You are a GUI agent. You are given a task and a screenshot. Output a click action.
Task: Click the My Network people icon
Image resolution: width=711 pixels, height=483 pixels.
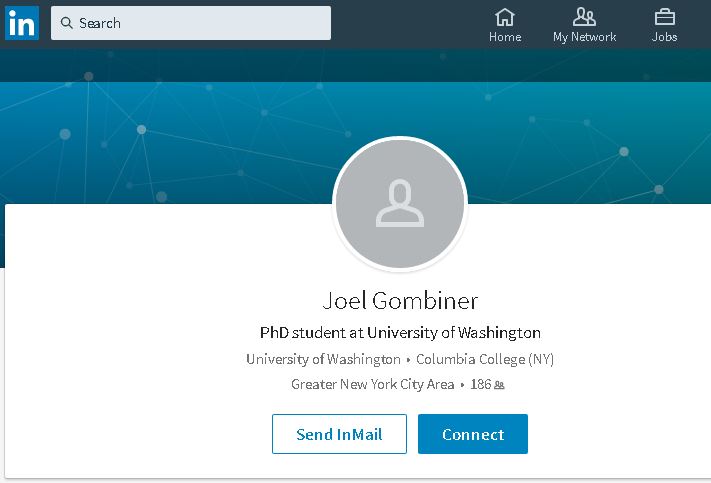point(584,16)
